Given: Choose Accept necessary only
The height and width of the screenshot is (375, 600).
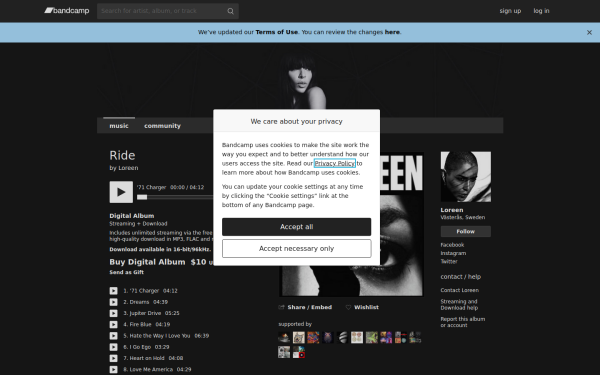Looking at the screenshot, I should 297,249.
